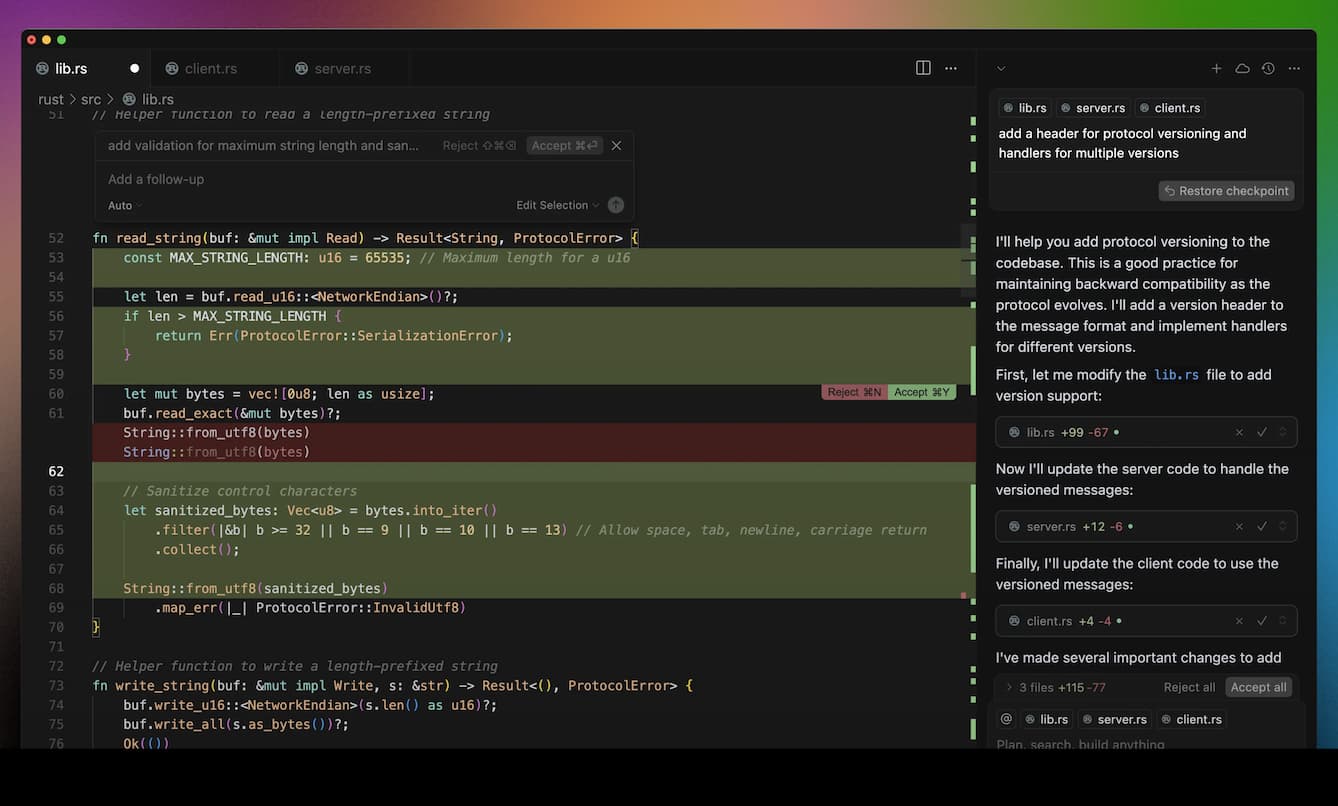Click line number 62 in gutter
This screenshot has height=806, width=1338.
tap(56, 471)
